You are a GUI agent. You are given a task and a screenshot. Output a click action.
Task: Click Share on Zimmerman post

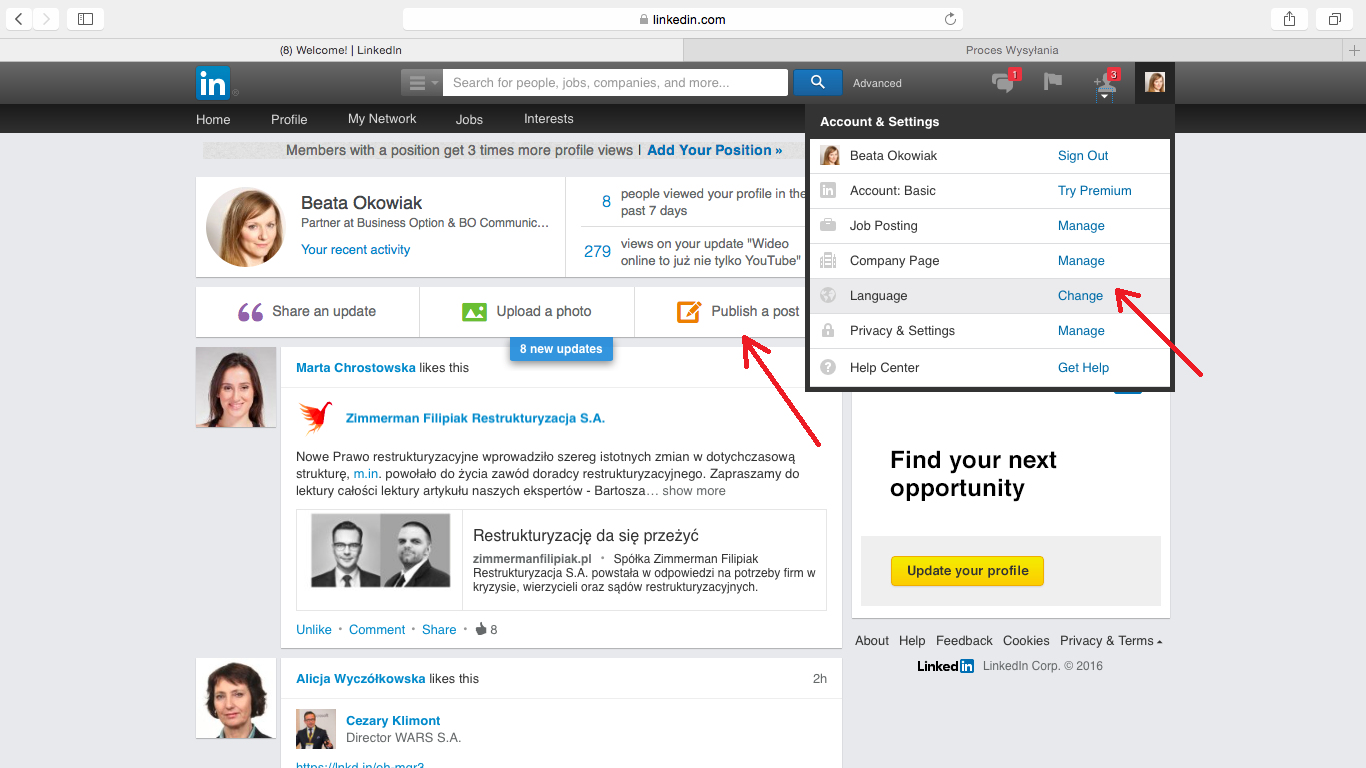coord(439,630)
